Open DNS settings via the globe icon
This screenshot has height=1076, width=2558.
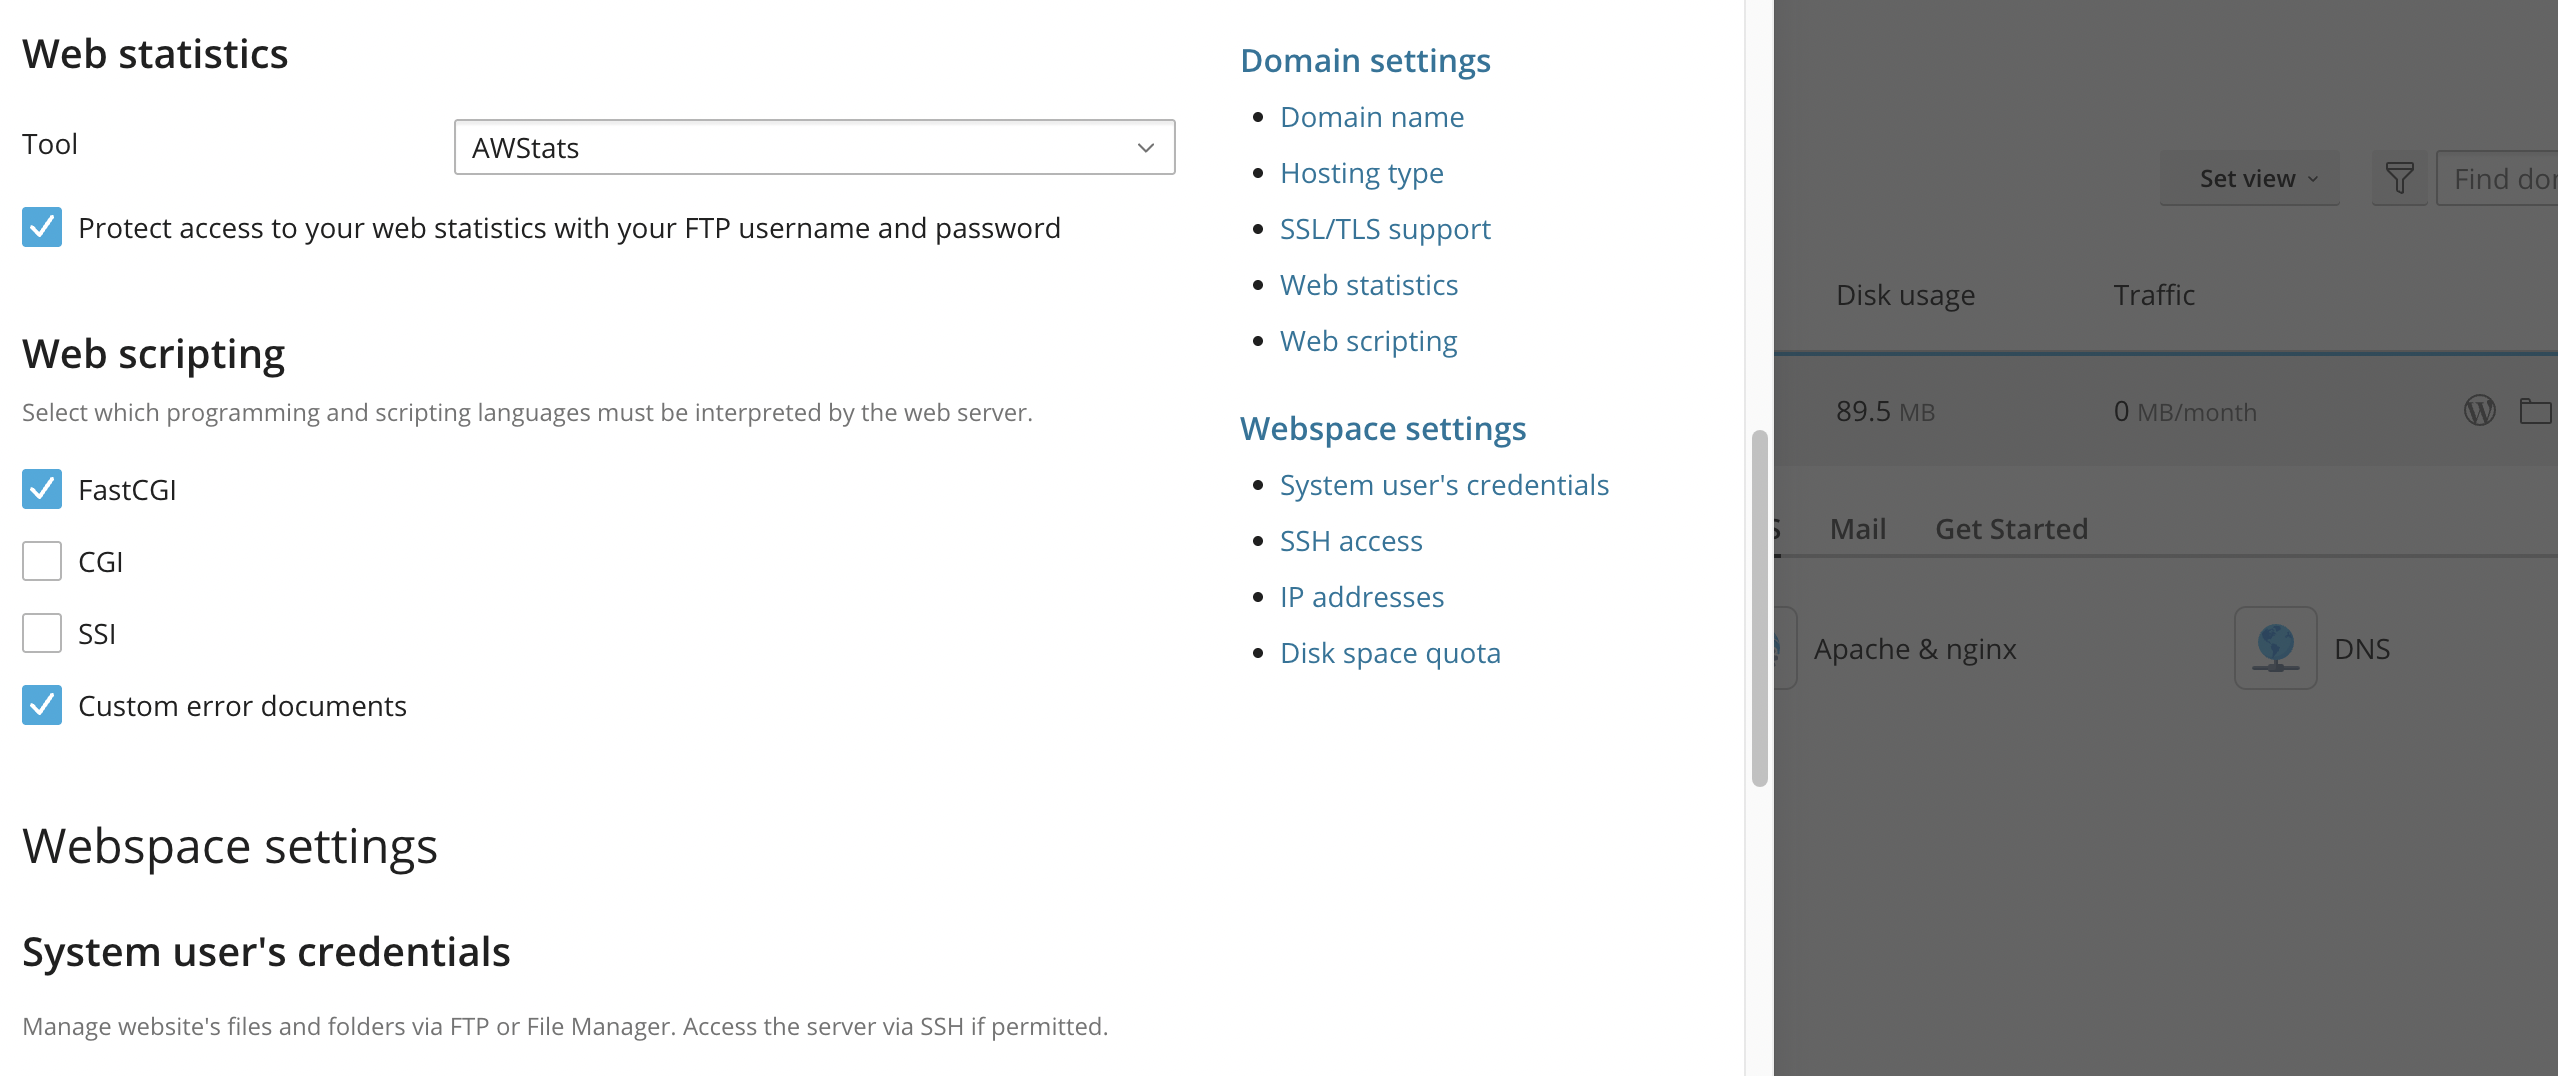tap(2275, 648)
